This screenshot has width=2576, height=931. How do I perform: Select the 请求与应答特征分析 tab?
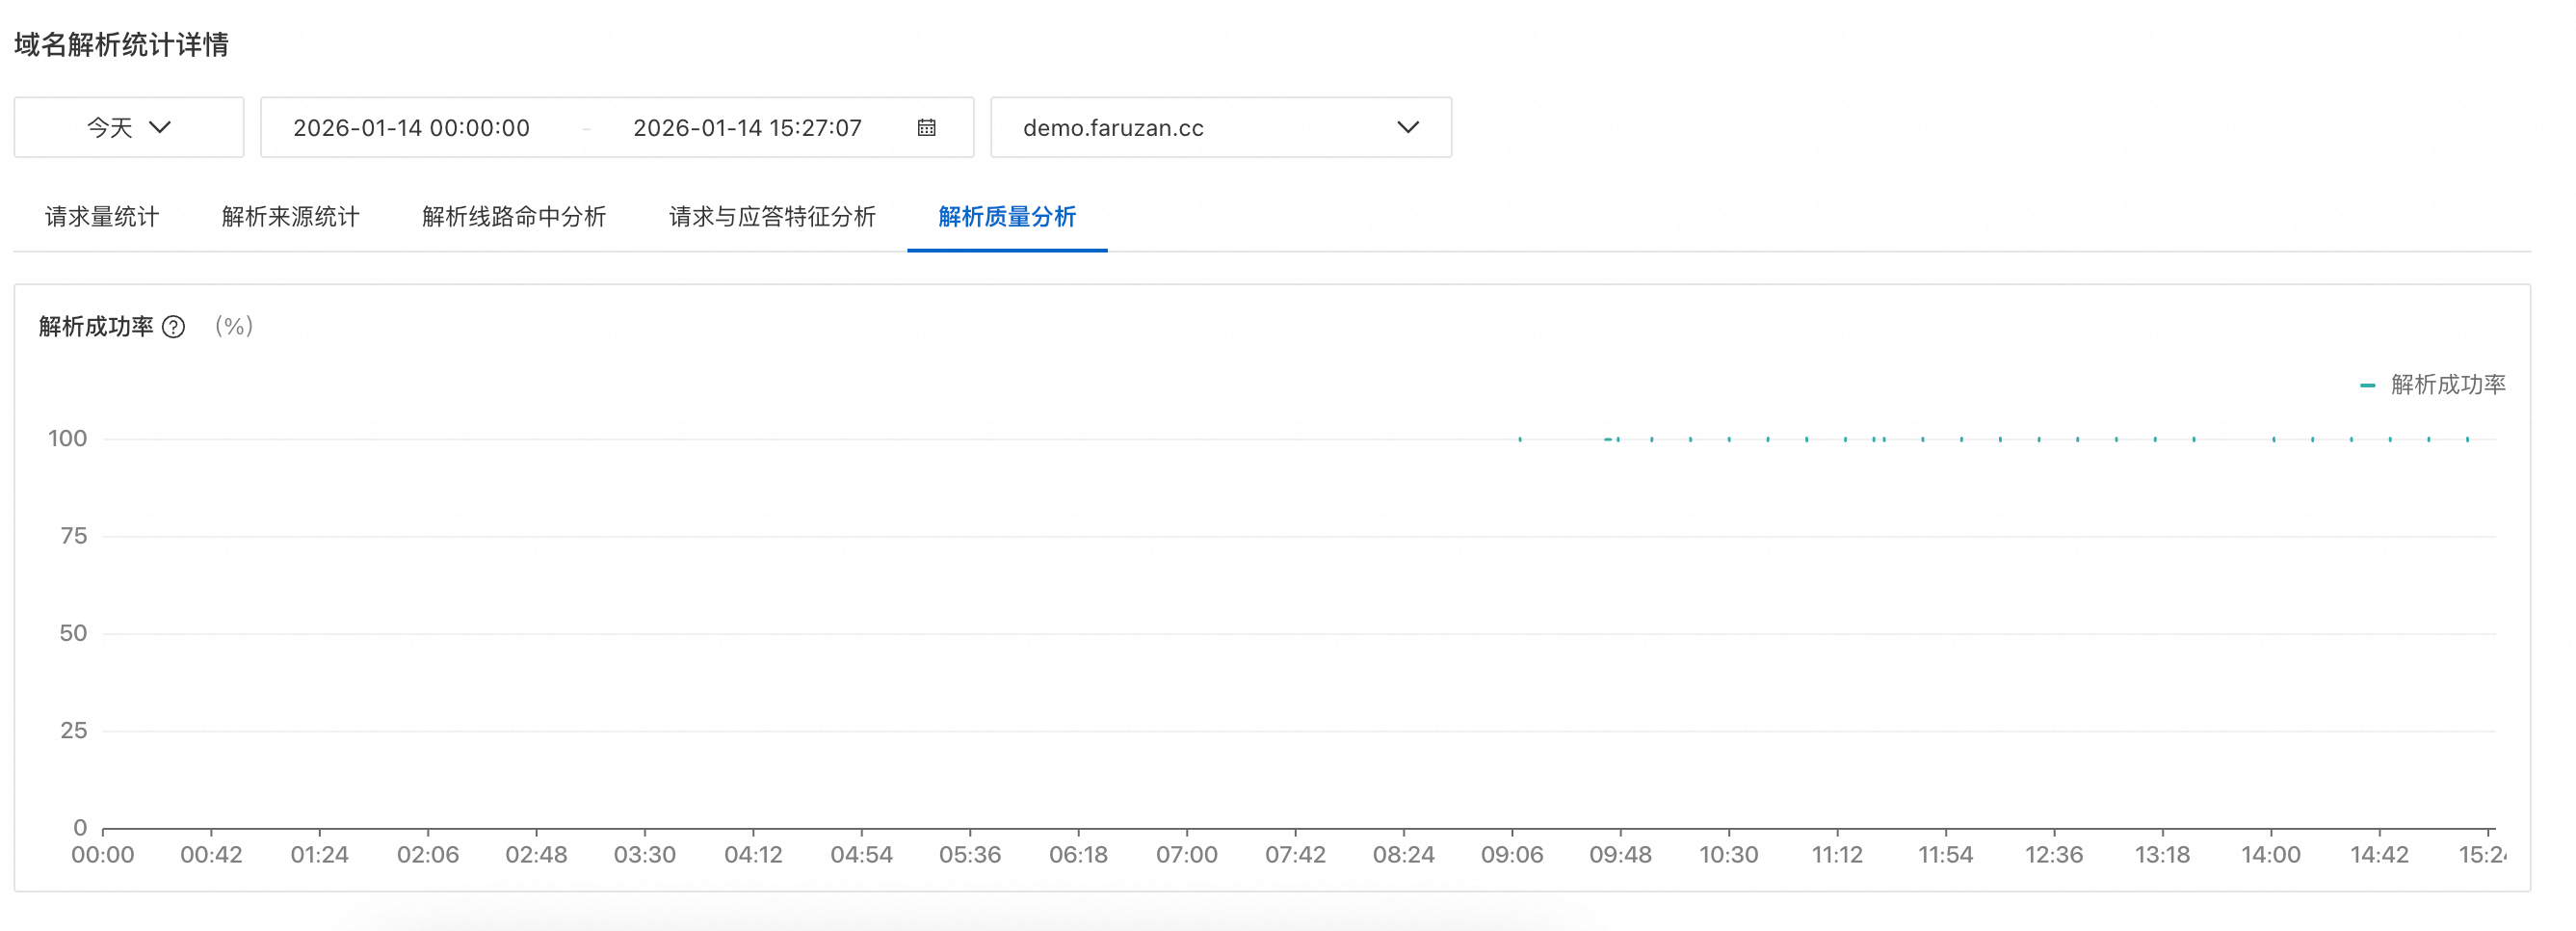(772, 217)
